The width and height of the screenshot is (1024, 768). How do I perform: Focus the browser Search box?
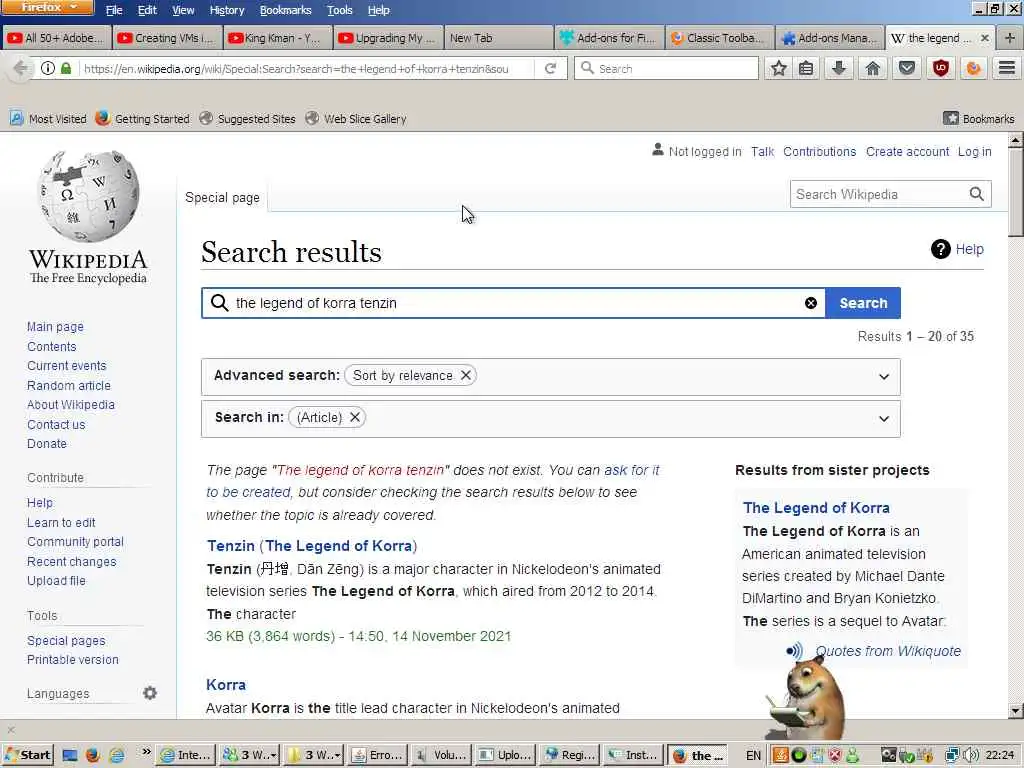(x=666, y=68)
